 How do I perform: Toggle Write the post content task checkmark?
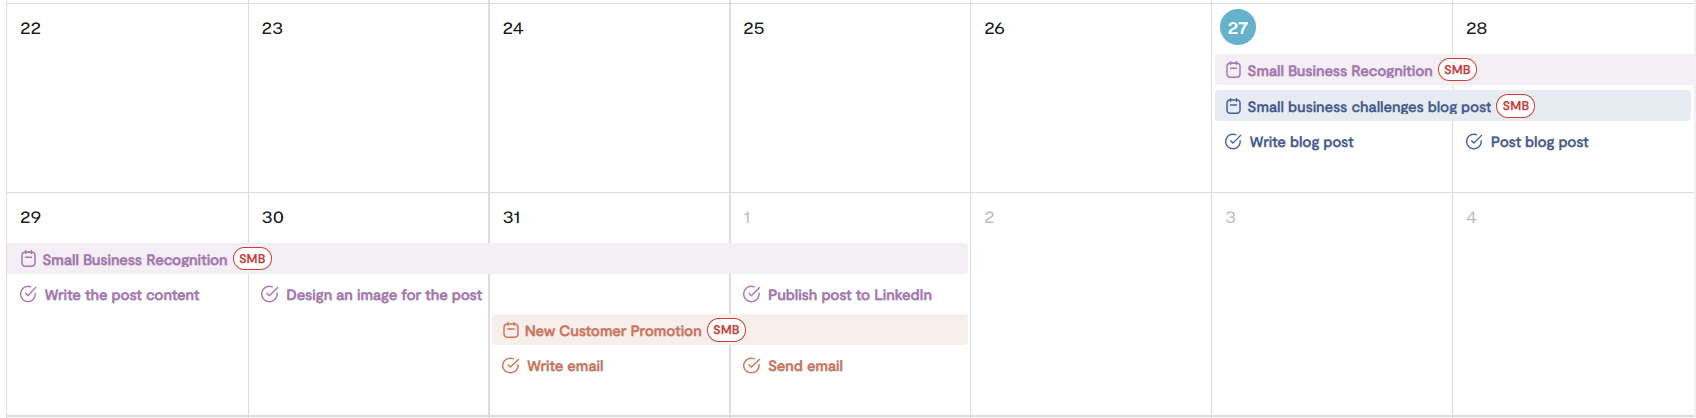pos(28,294)
